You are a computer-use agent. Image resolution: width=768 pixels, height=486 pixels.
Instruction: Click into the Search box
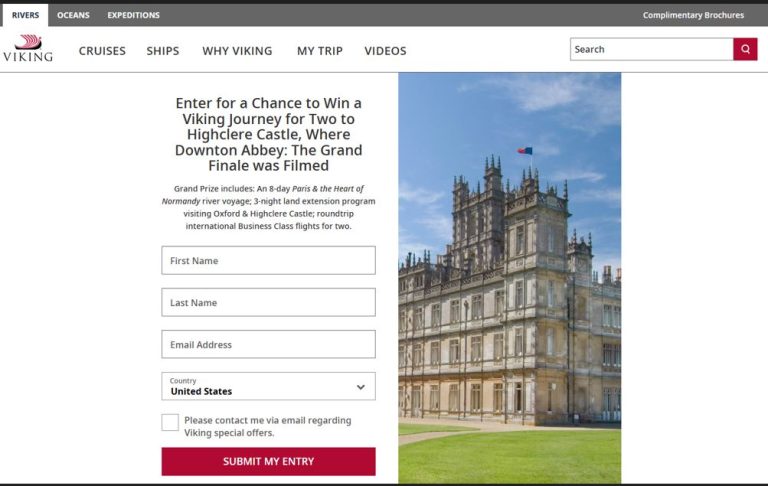pos(651,49)
